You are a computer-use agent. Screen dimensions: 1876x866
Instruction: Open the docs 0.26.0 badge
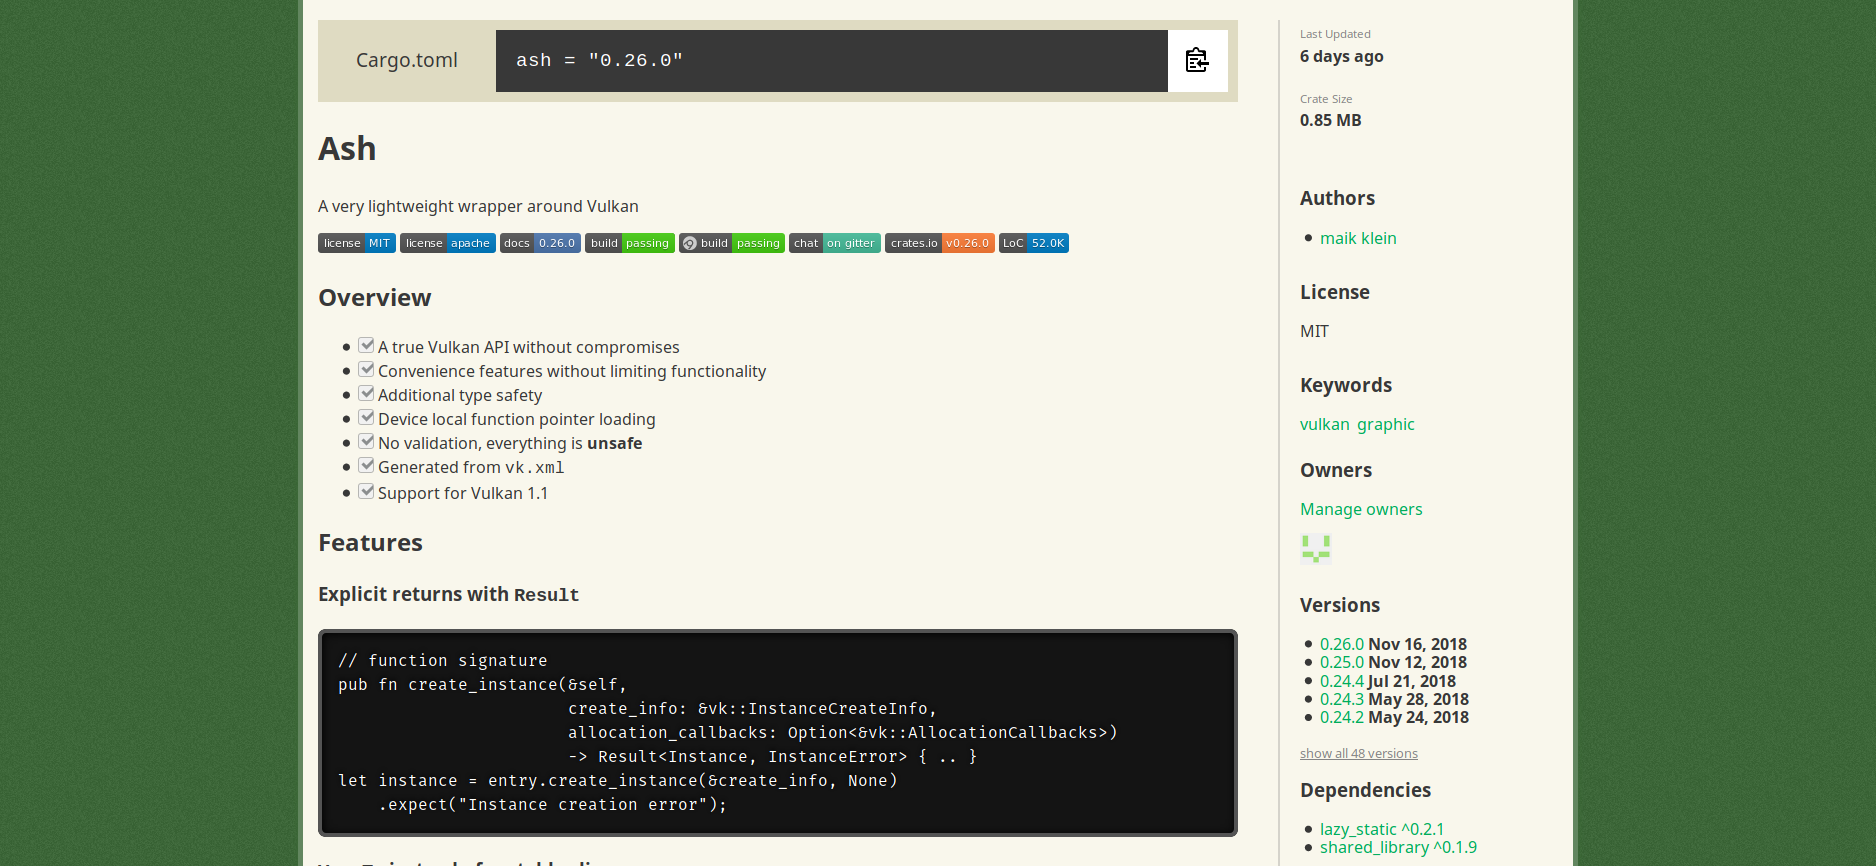pyautogui.click(x=540, y=243)
